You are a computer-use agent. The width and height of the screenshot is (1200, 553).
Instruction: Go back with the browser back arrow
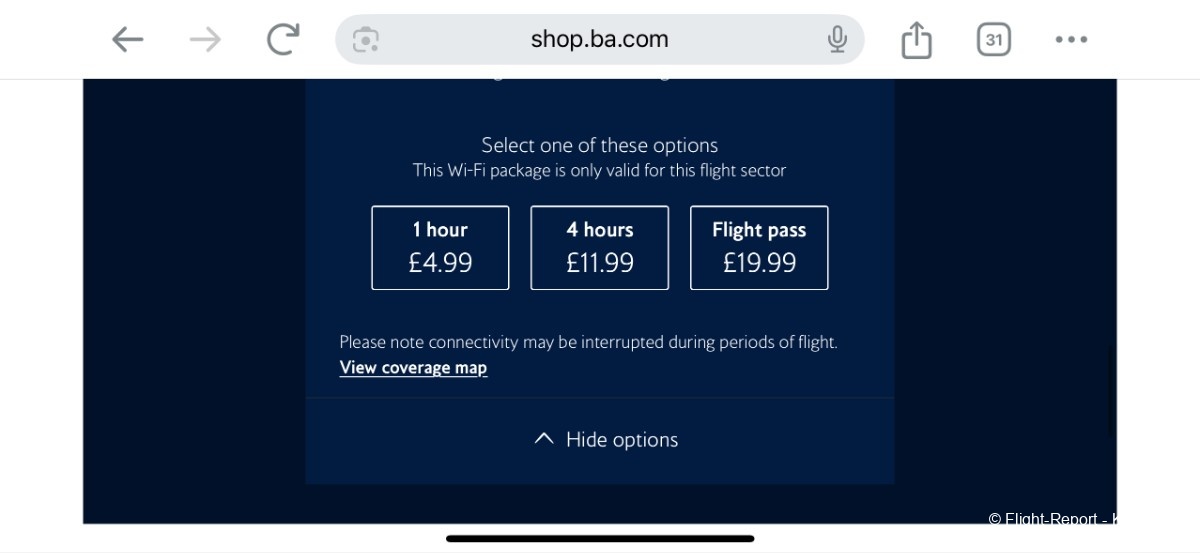127,40
